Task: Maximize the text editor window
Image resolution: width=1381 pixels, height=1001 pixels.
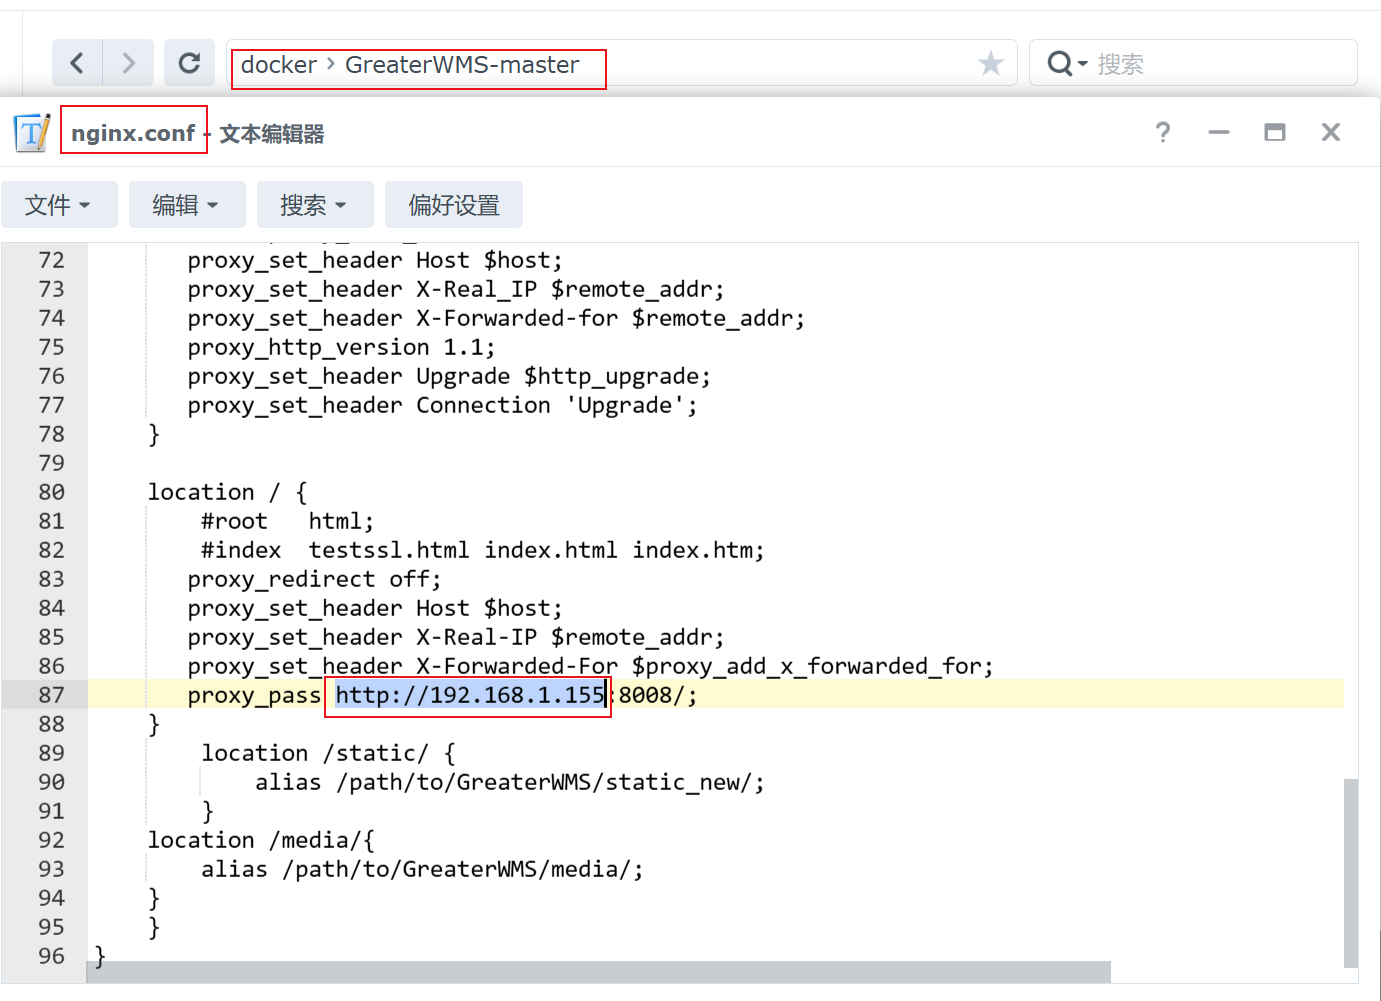Action: coord(1274,132)
